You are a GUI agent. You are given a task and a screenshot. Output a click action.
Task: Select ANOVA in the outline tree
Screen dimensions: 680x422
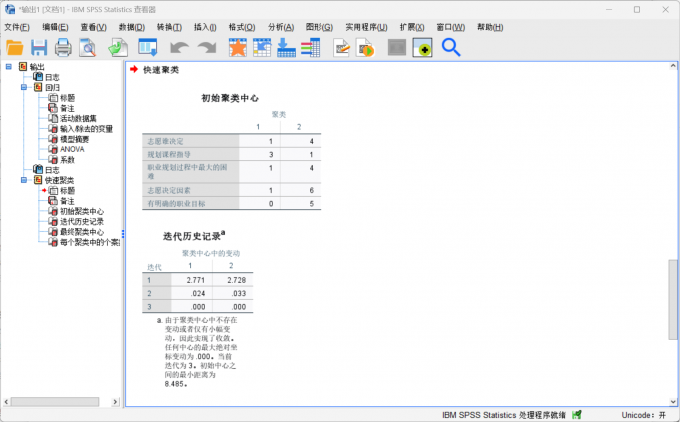(x=73, y=149)
